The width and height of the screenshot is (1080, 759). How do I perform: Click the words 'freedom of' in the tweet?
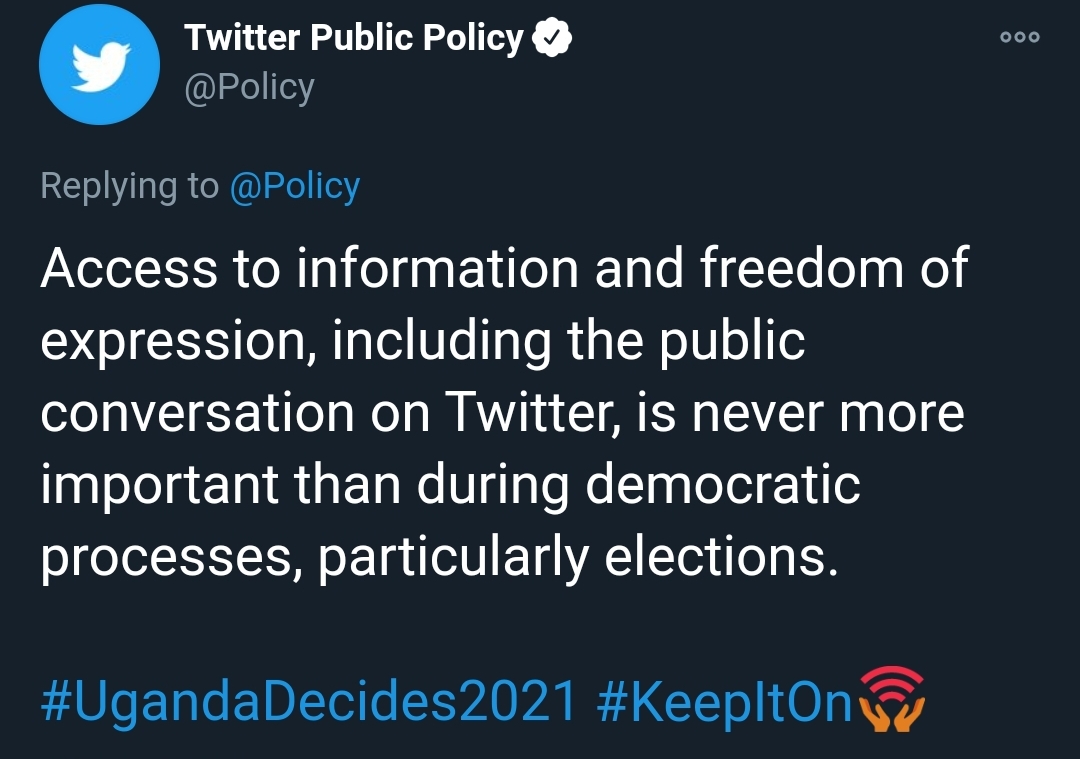(x=834, y=267)
